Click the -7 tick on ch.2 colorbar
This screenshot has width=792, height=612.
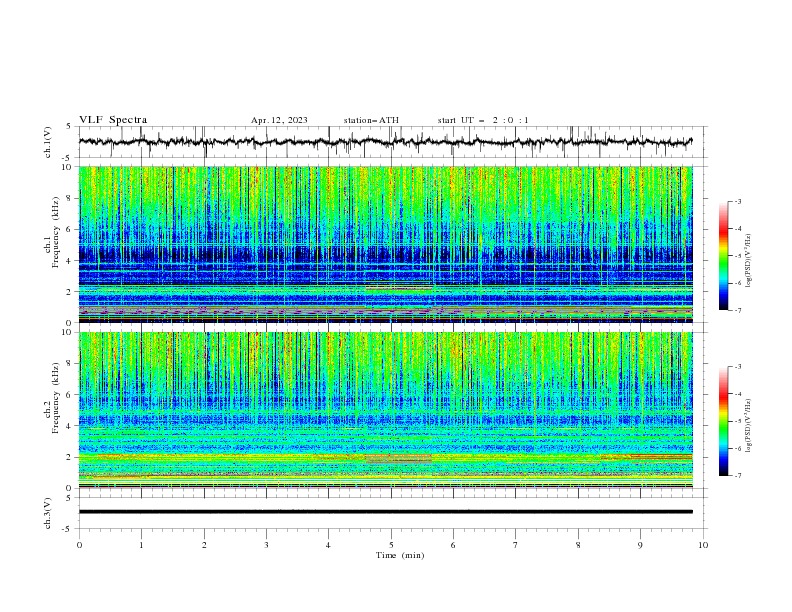point(738,475)
